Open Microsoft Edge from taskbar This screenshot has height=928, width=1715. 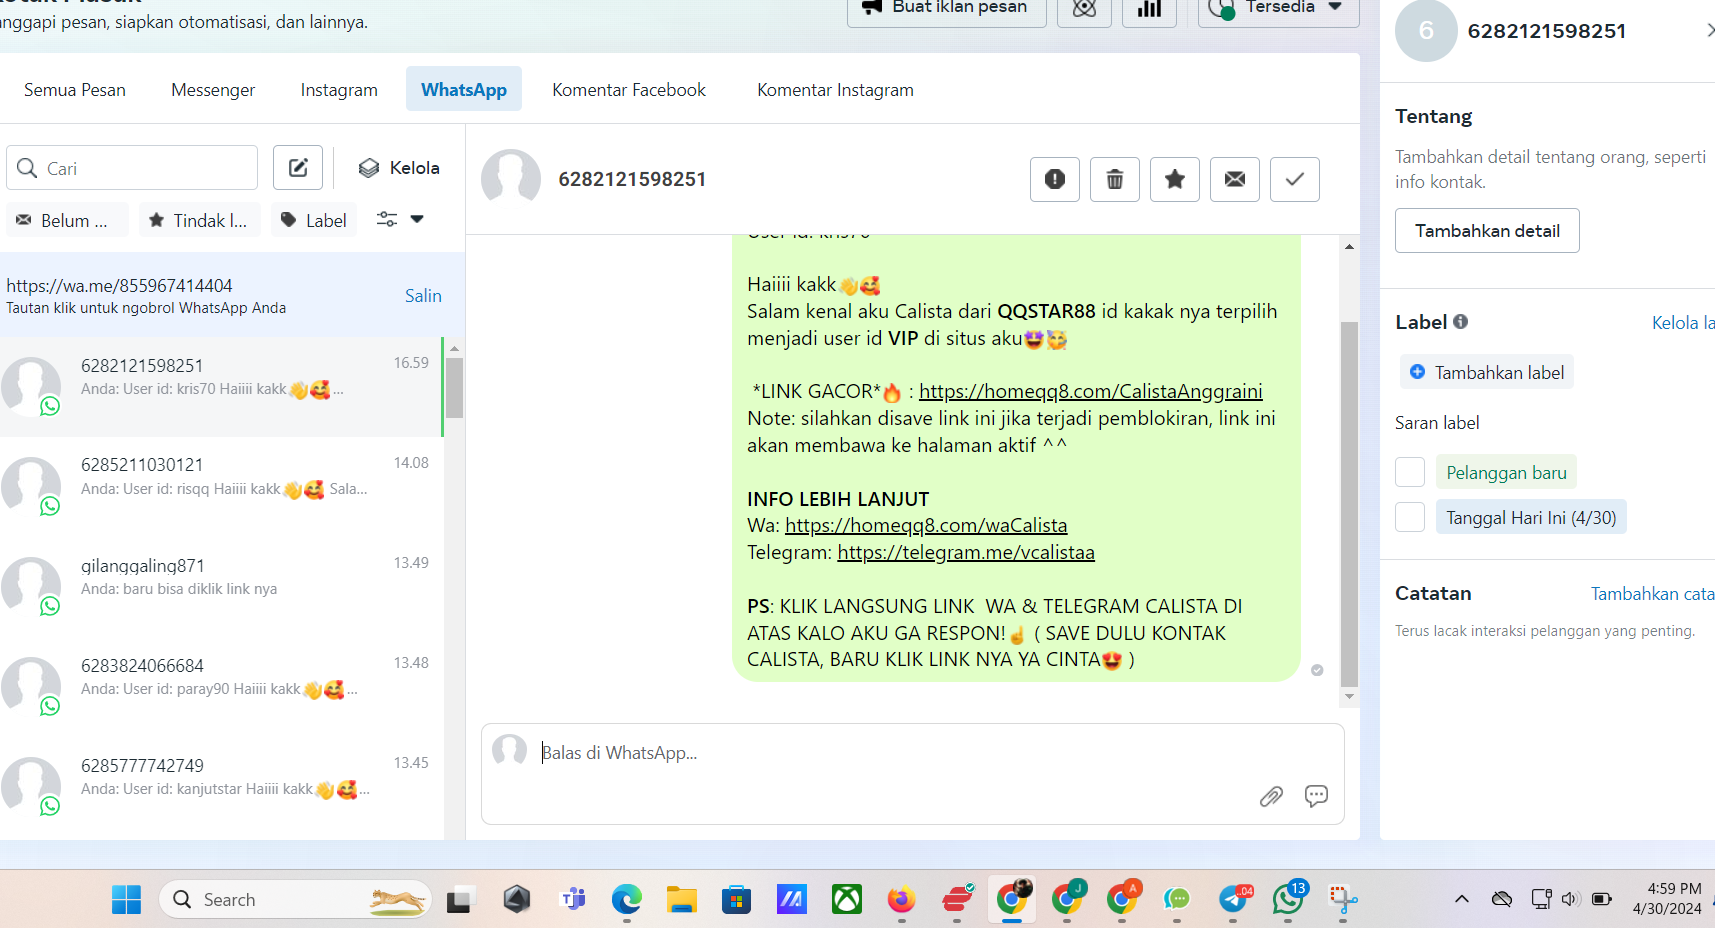pyautogui.click(x=627, y=900)
